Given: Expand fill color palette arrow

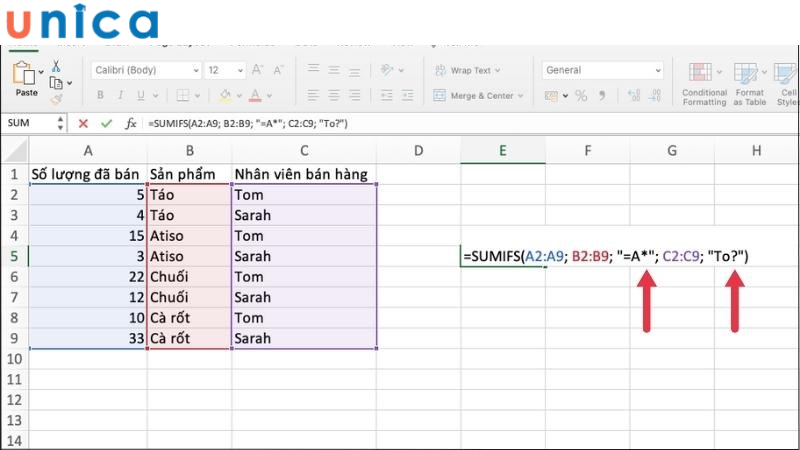Looking at the screenshot, I should pos(239,96).
